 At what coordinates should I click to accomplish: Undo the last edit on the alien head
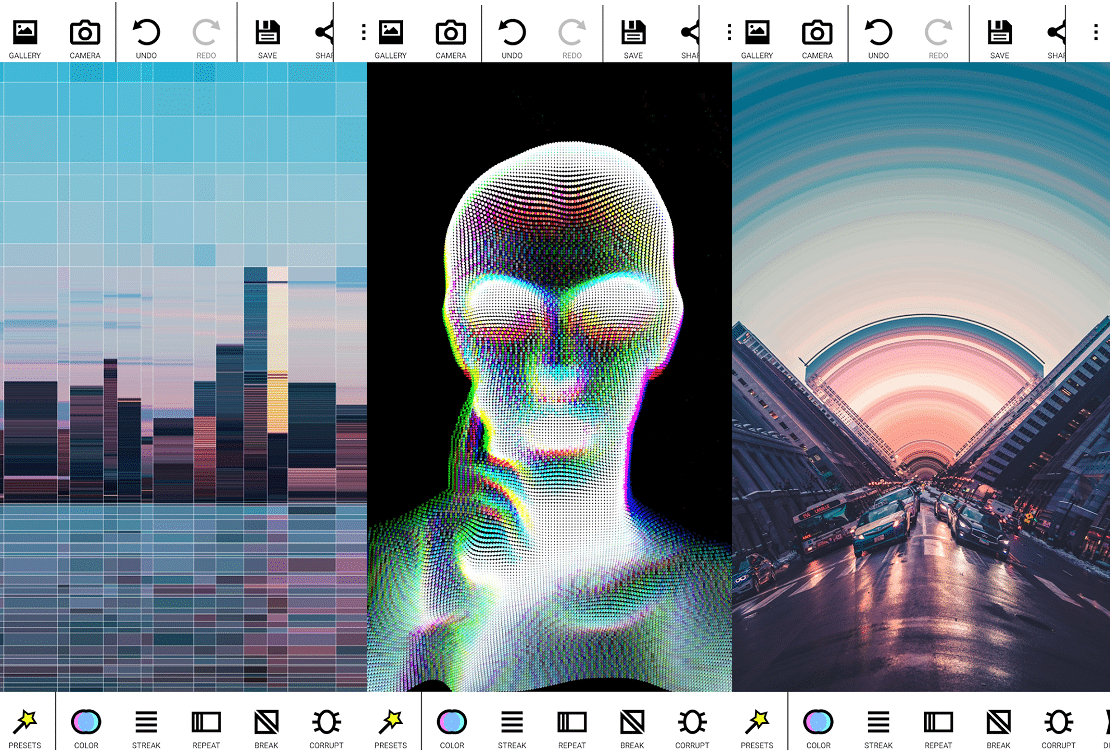pos(512,39)
